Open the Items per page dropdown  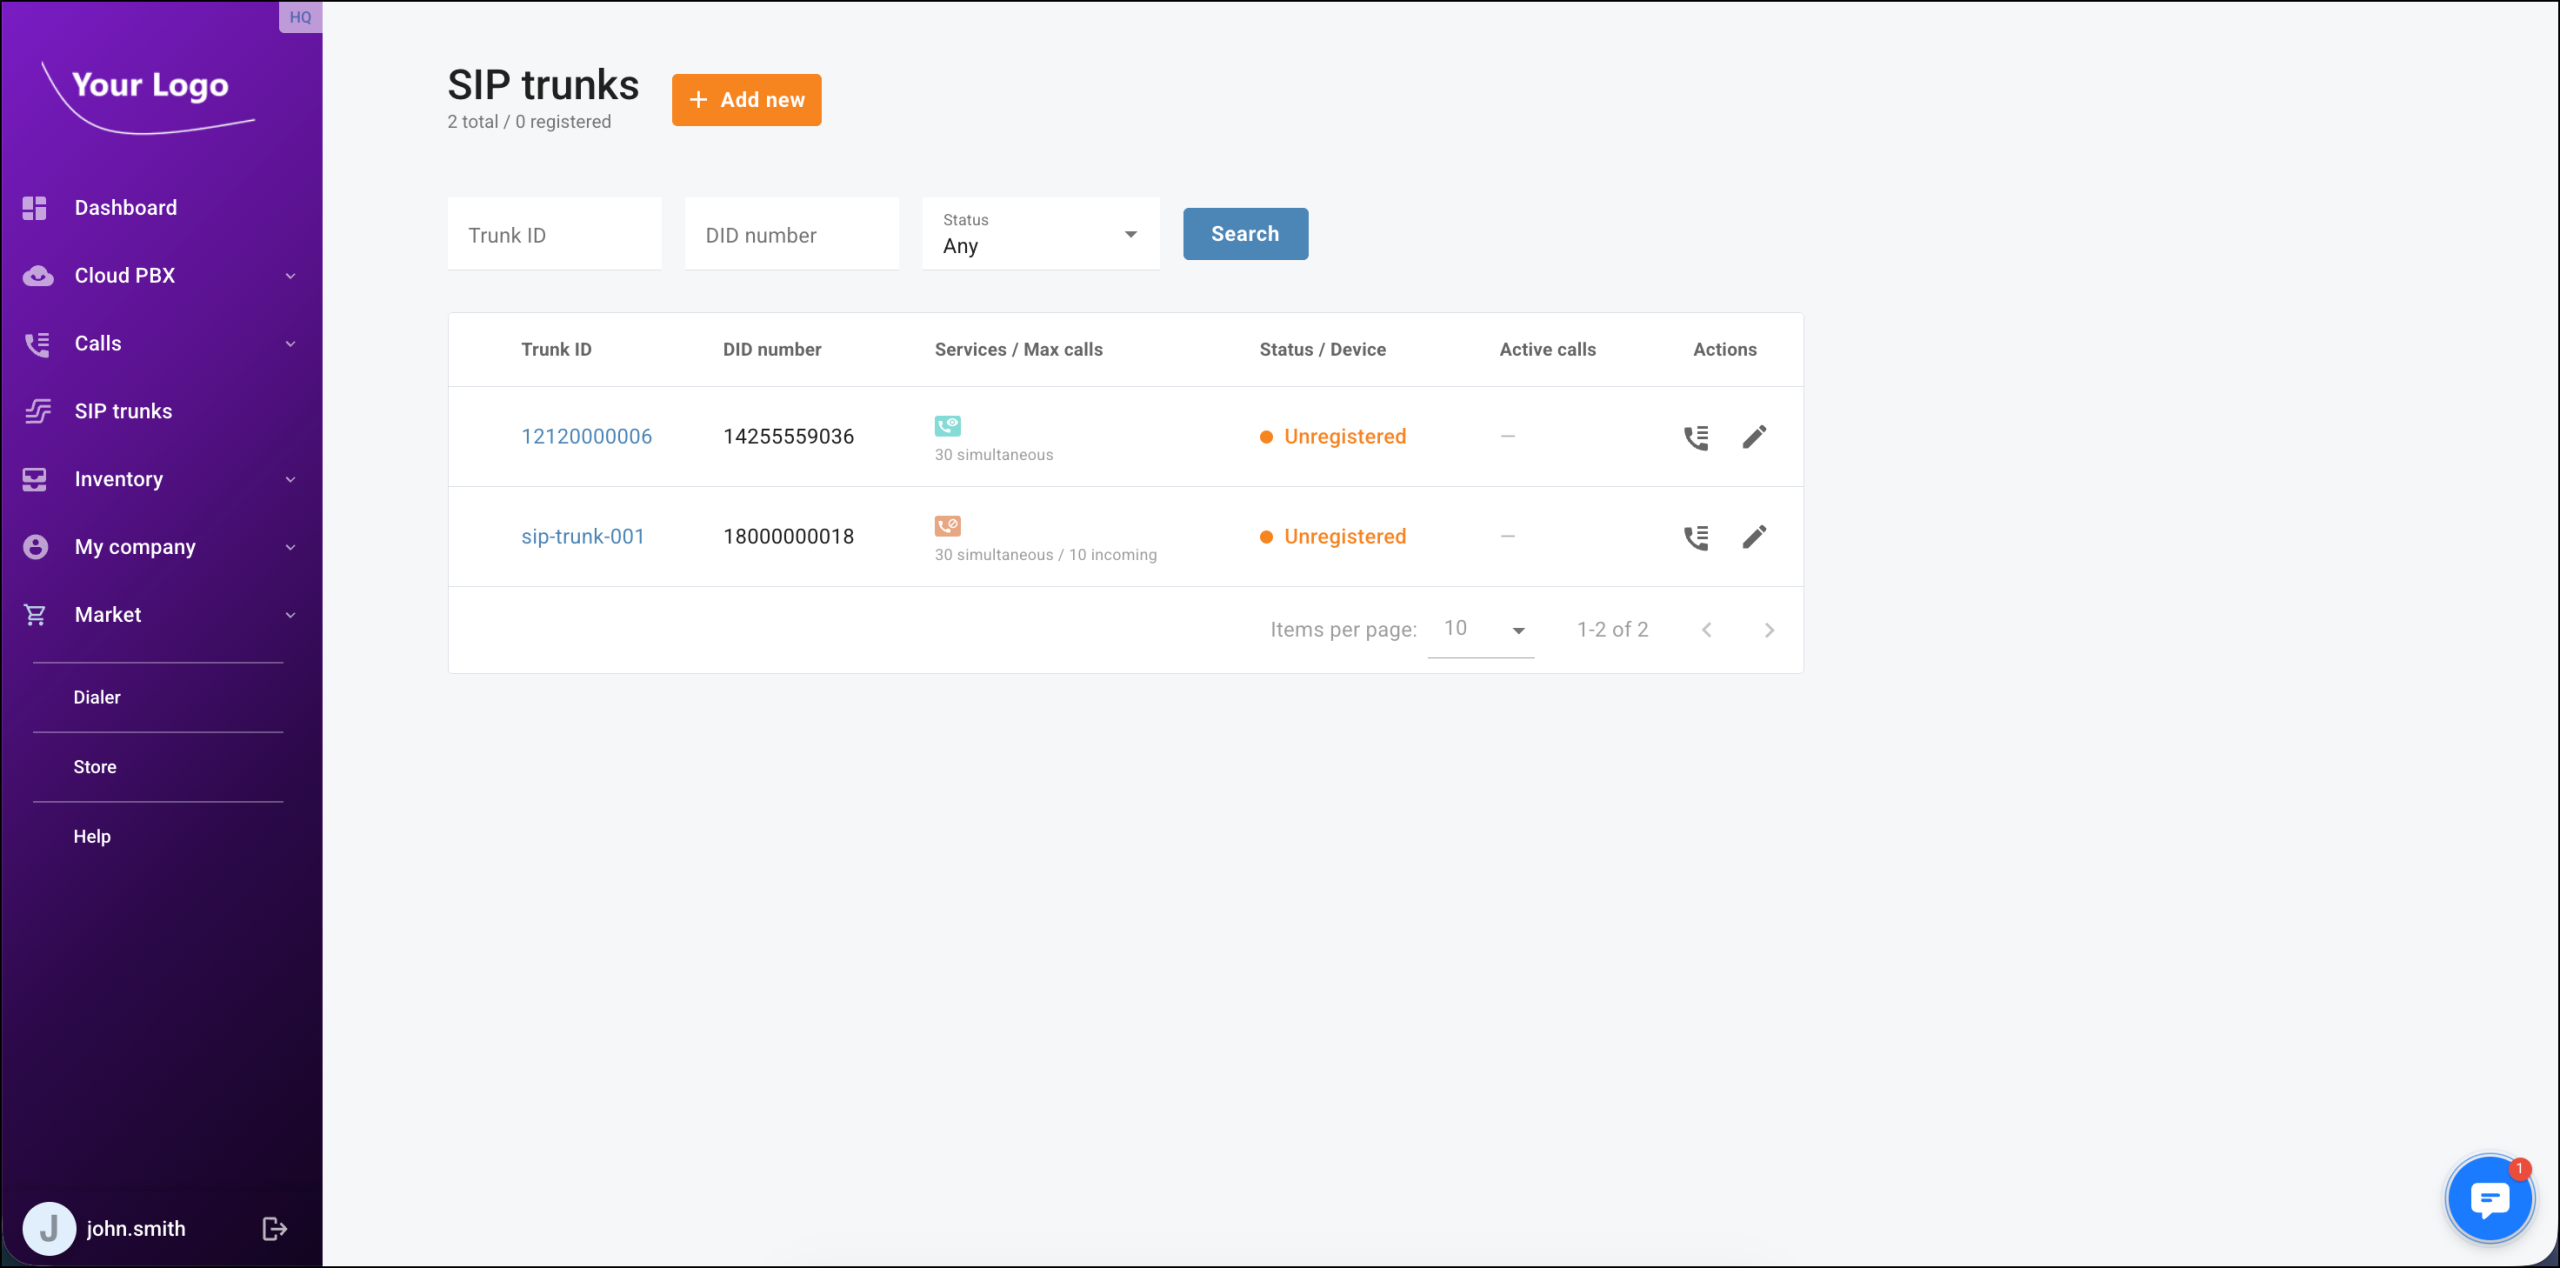pyautogui.click(x=1482, y=630)
